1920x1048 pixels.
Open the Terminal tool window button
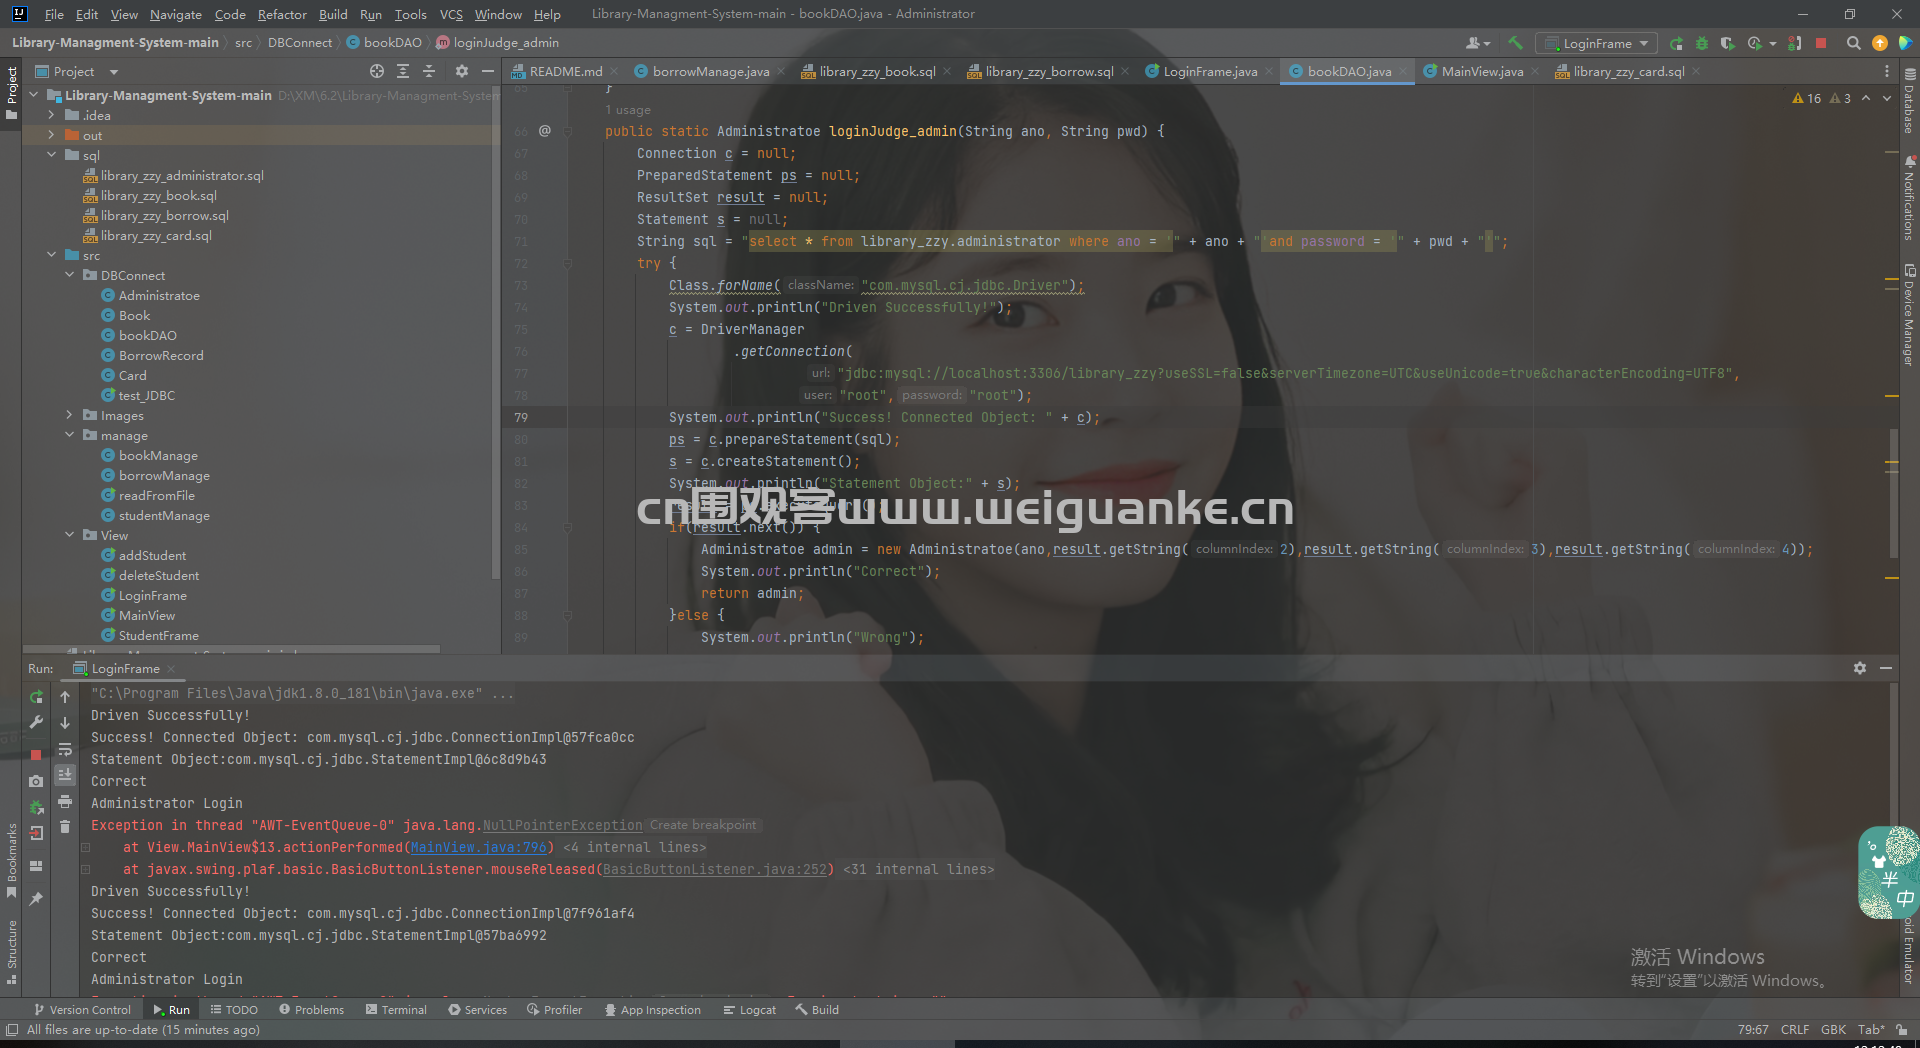point(396,1010)
